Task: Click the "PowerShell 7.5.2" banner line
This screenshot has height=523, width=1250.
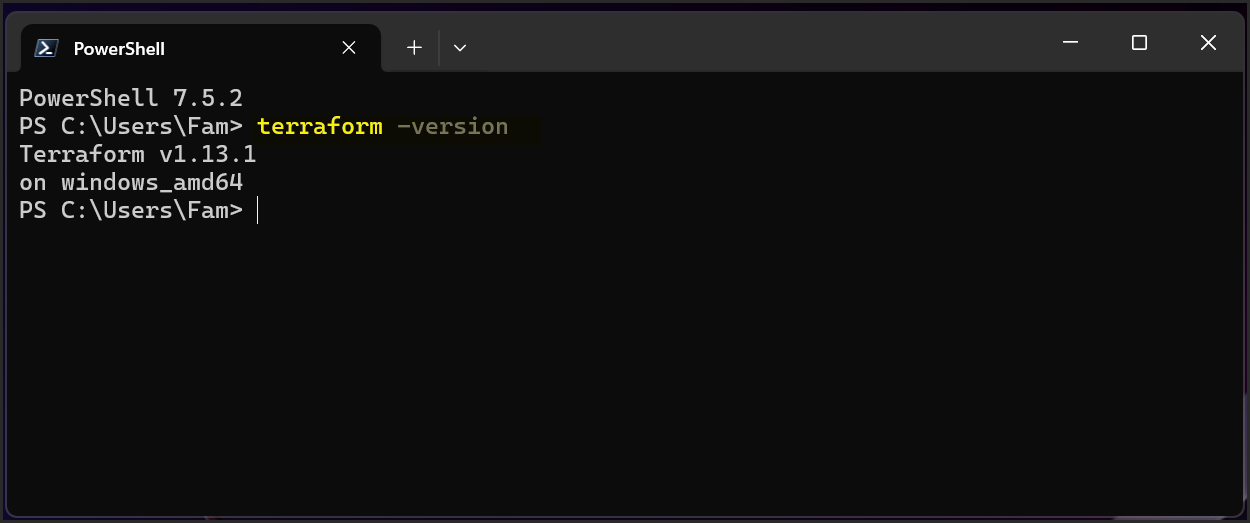Action: pos(131,98)
